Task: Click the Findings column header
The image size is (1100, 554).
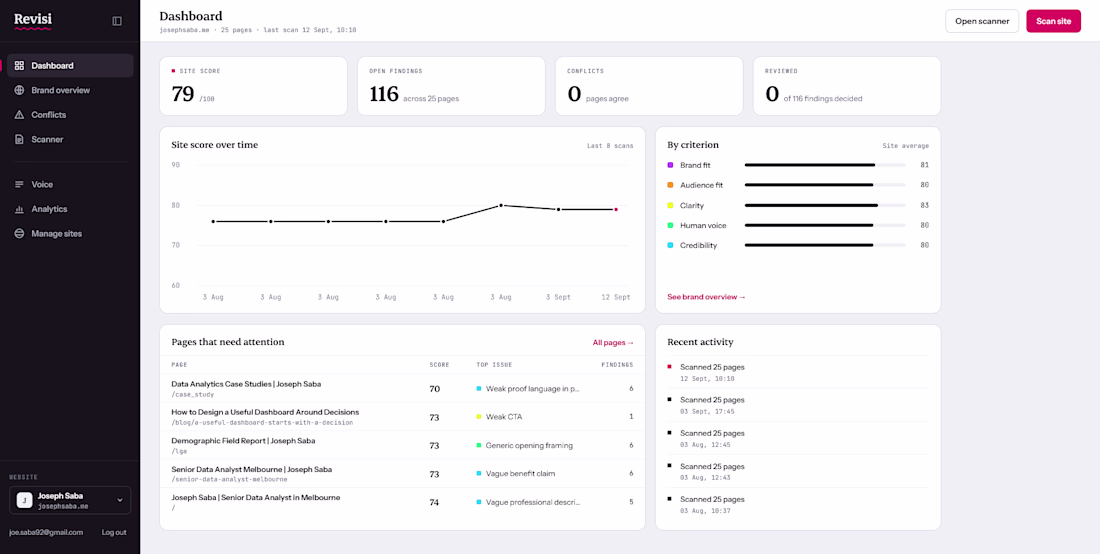Action: click(x=617, y=365)
